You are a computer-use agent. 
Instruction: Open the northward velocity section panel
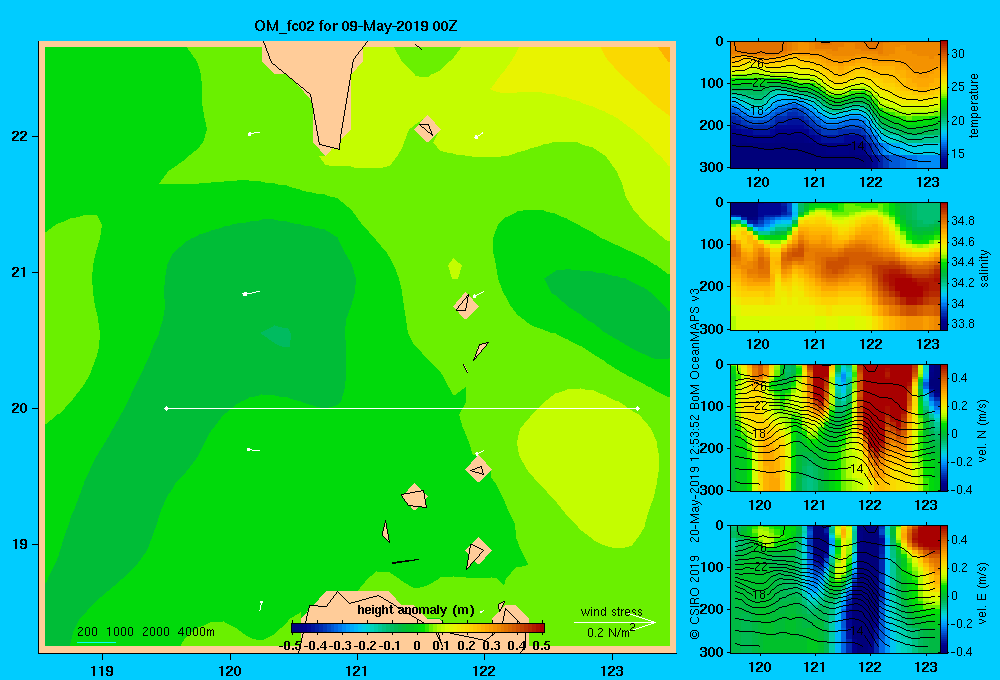834,427
